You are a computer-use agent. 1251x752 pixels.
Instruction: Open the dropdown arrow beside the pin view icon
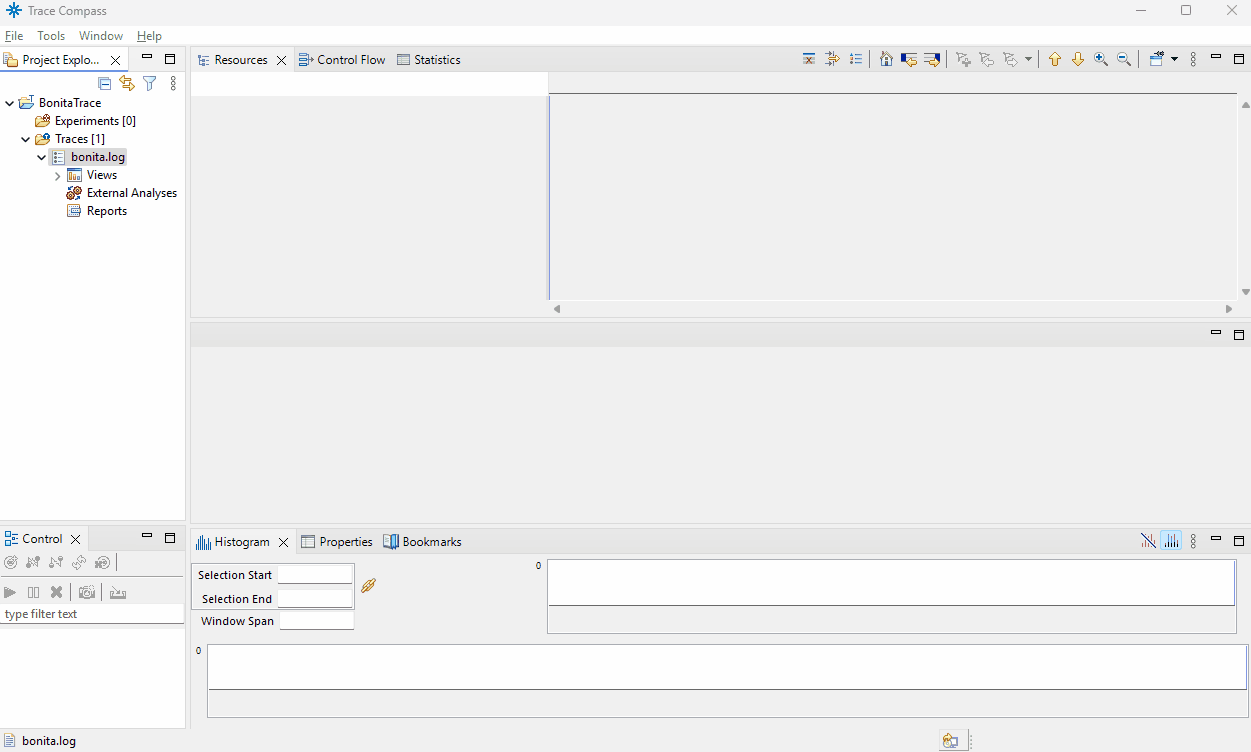(x=1174, y=60)
